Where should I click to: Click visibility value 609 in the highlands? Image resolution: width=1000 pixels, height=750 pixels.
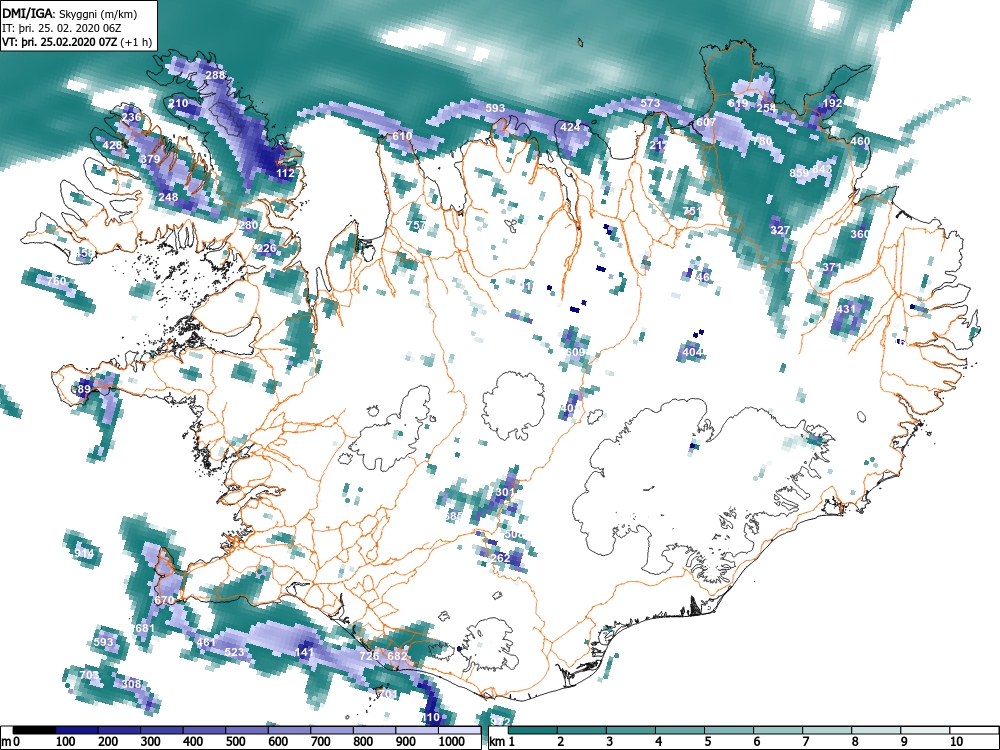pyautogui.click(x=575, y=352)
